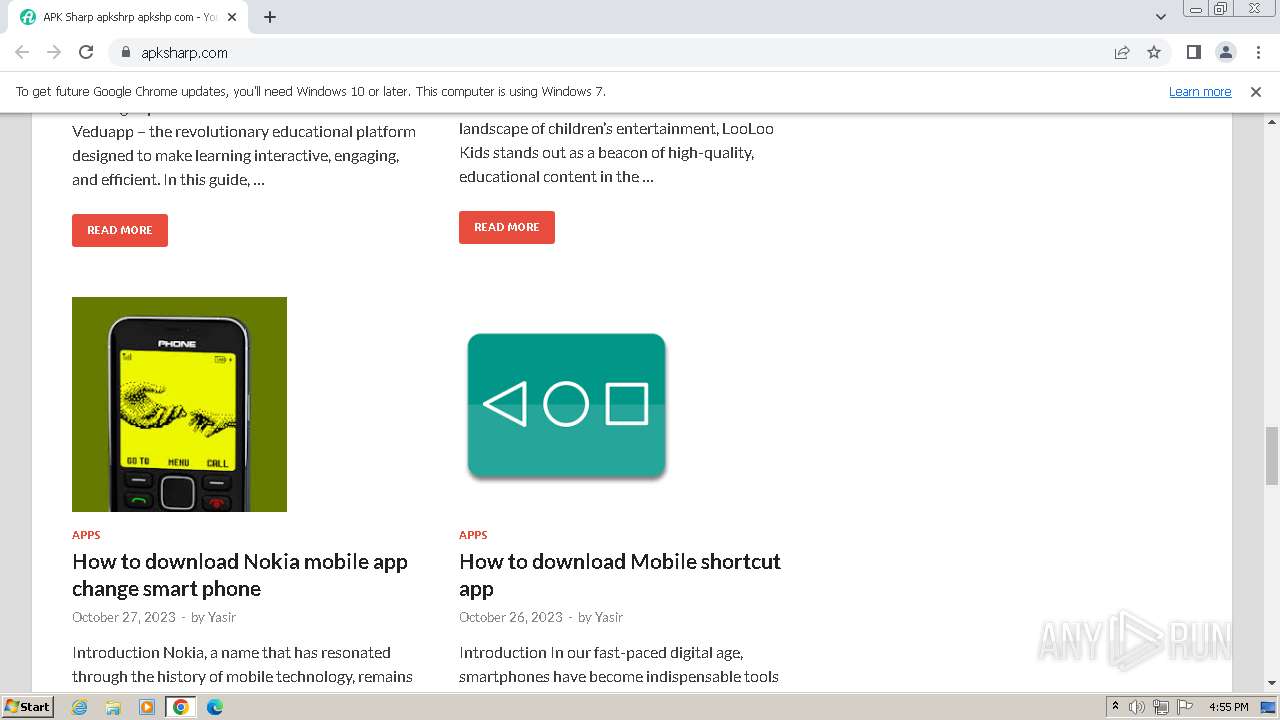Image resolution: width=1280 pixels, height=720 pixels.
Task: Go forward to the next page
Action: point(54,52)
